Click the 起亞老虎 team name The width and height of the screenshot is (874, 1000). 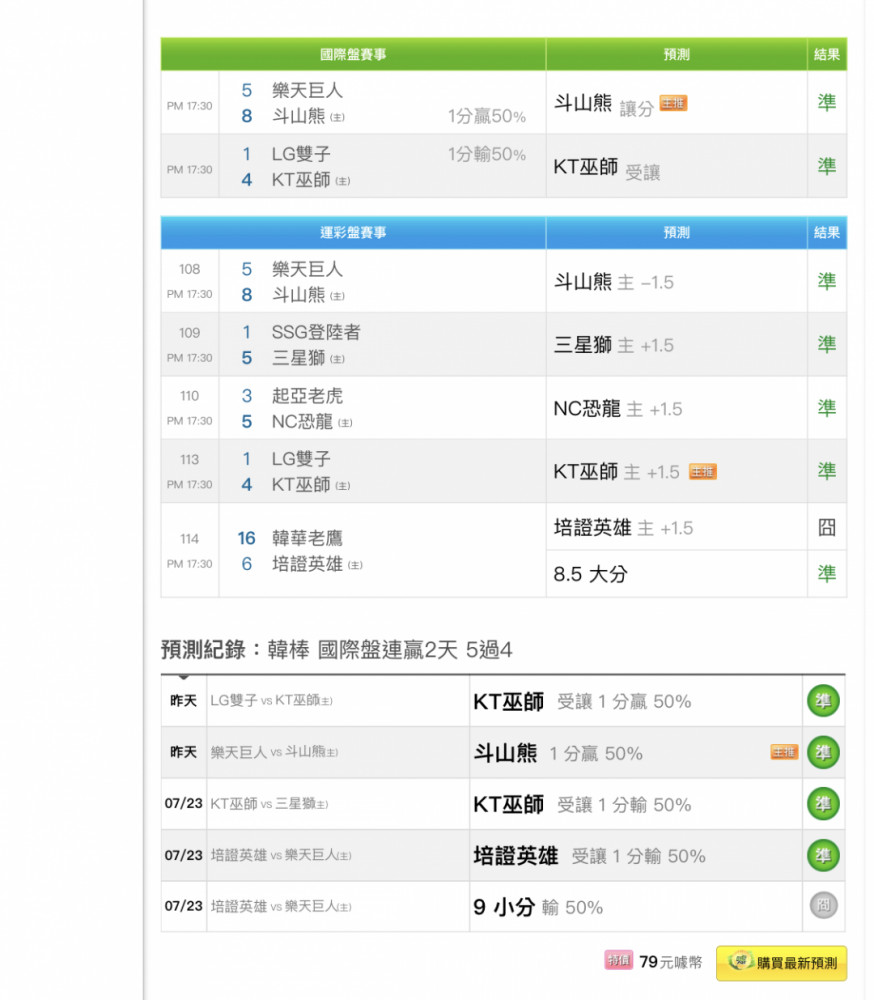click(307, 395)
